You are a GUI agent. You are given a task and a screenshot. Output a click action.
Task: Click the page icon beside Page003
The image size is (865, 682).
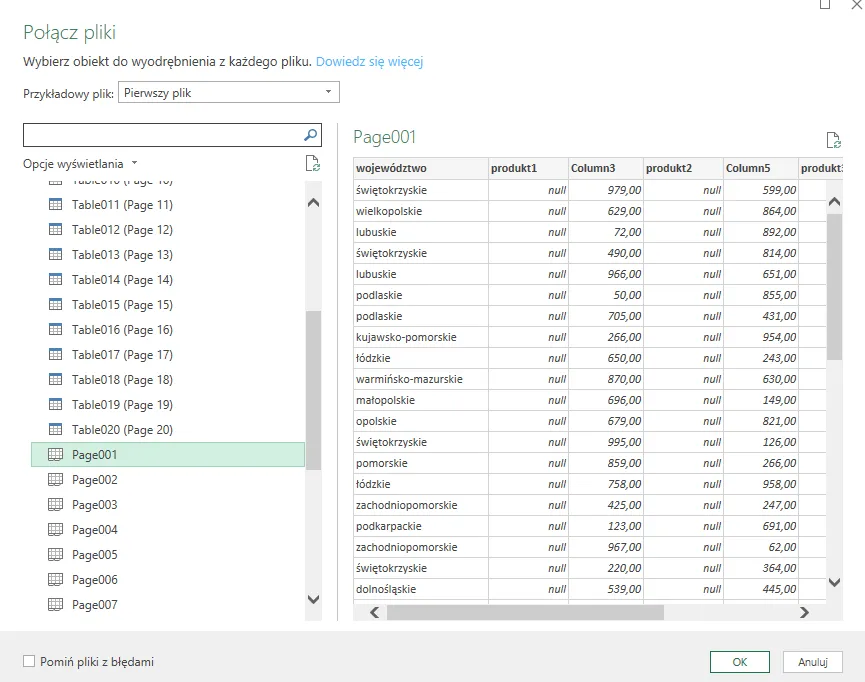(56, 505)
